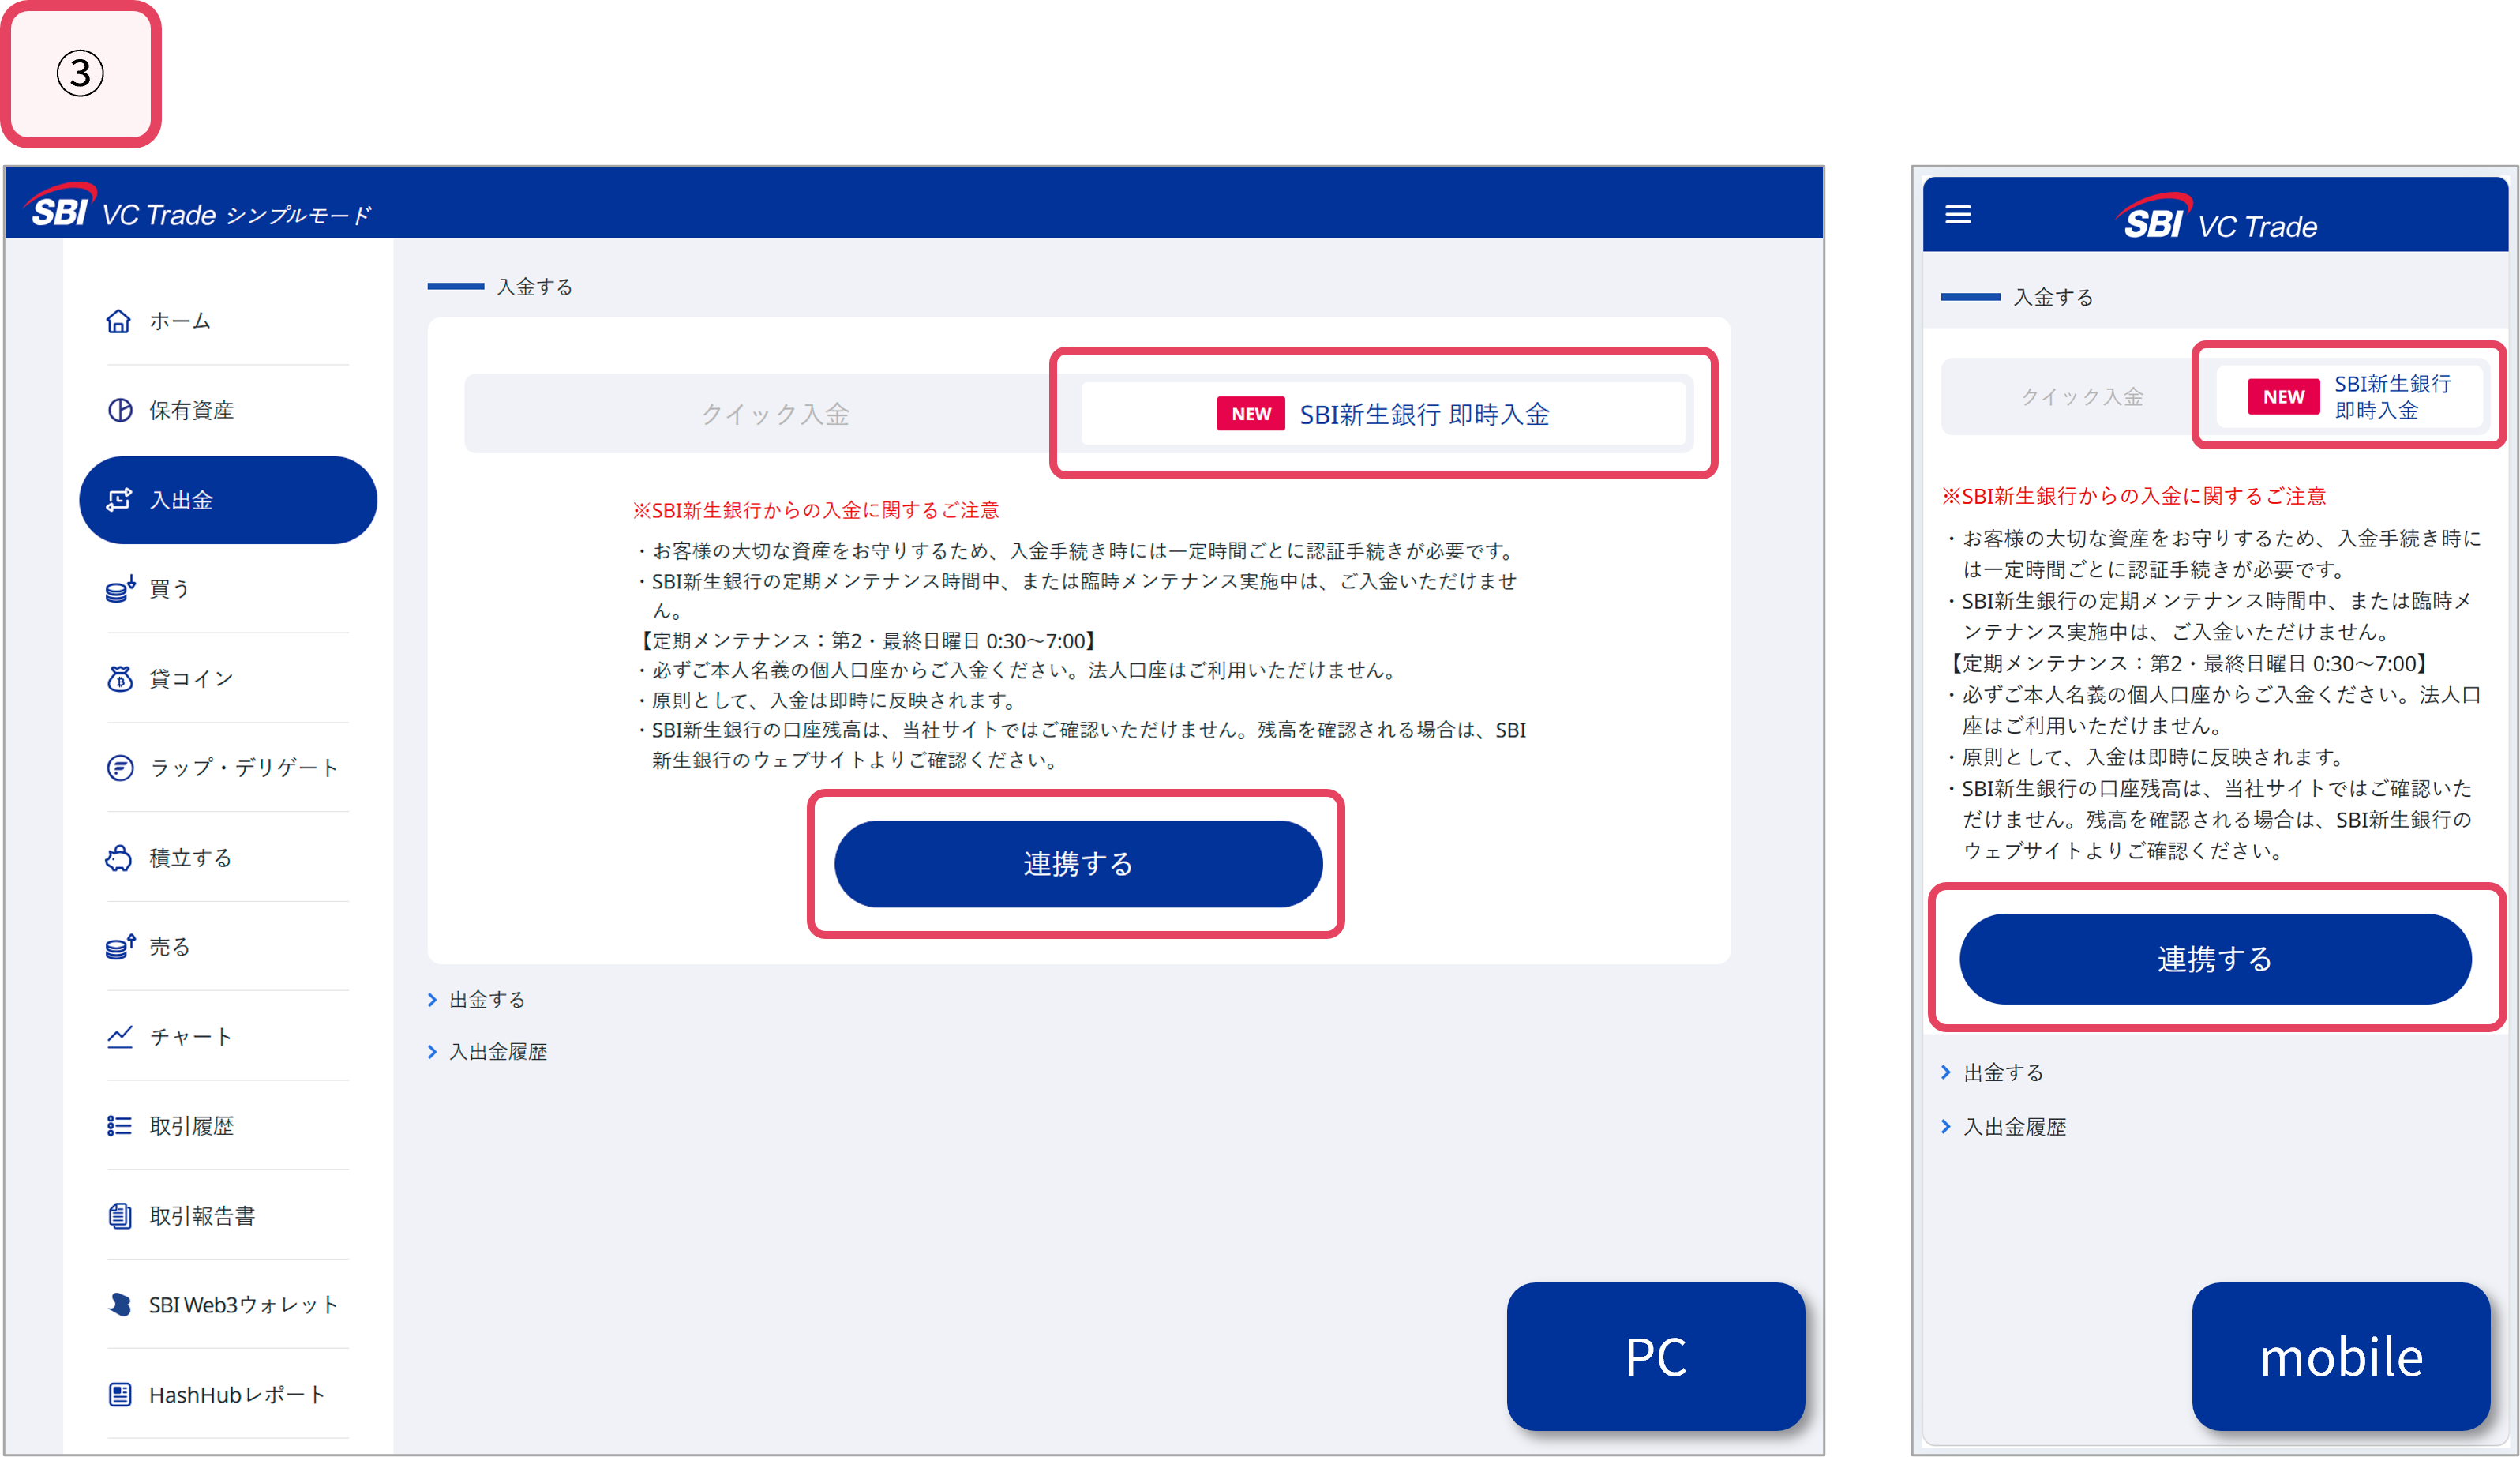Open the ホーム menu item label
The width and height of the screenshot is (2520, 1457).
point(180,321)
